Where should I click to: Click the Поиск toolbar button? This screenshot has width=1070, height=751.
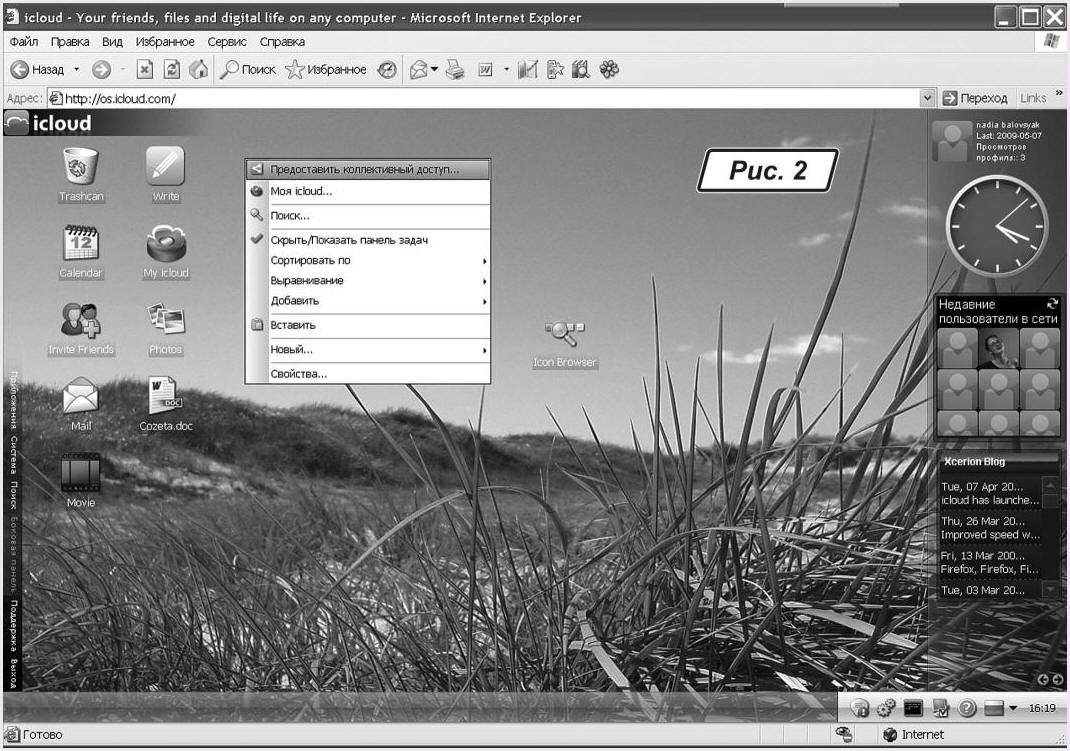pyautogui.click(x=248, y=70)
